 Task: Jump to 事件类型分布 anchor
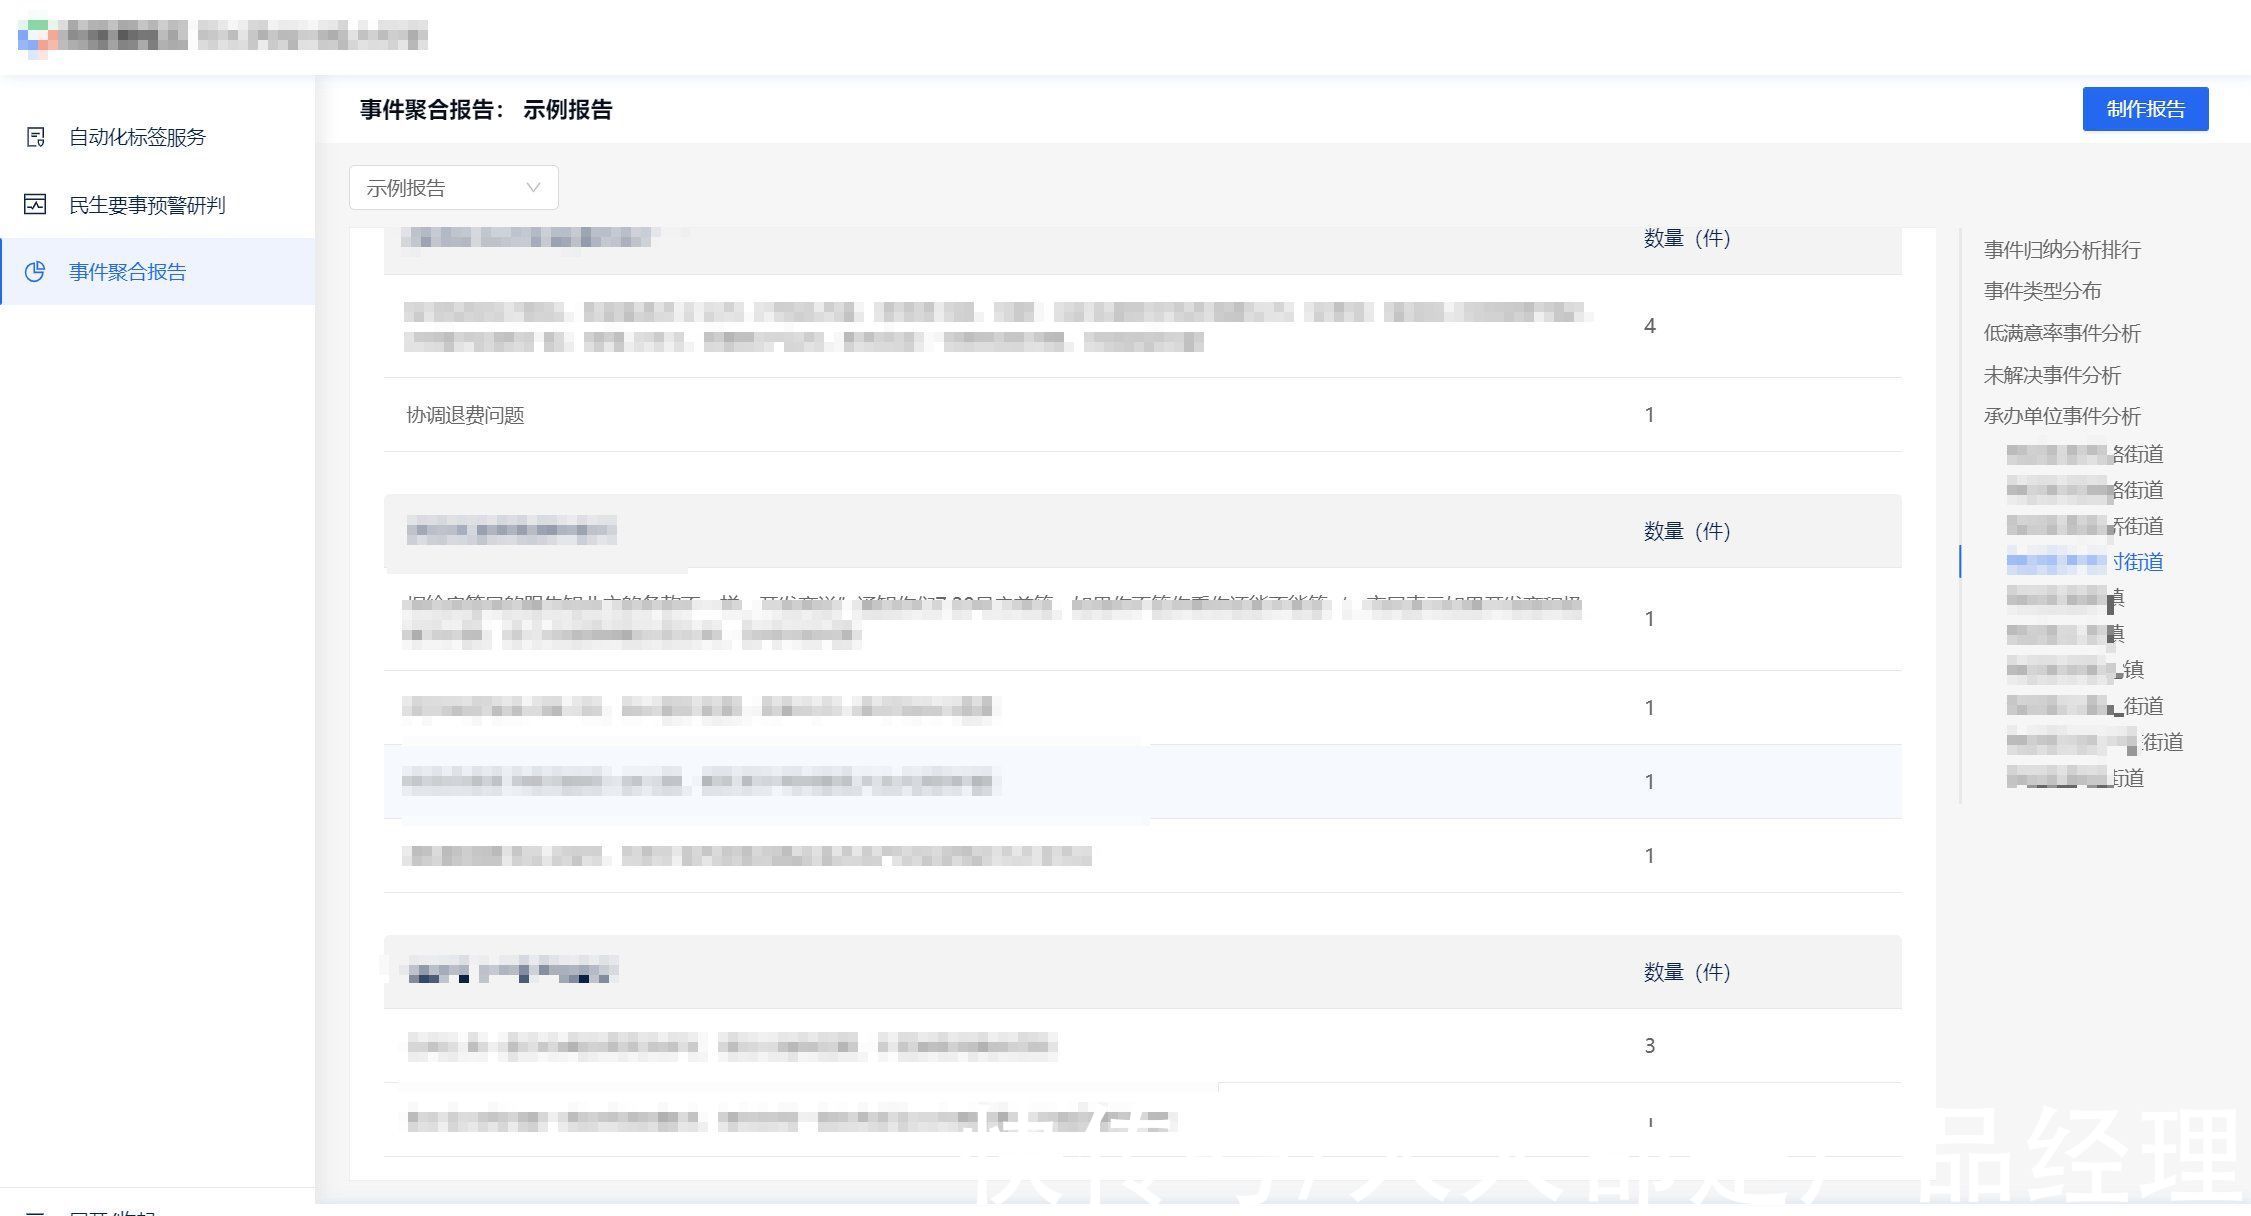2042,291
